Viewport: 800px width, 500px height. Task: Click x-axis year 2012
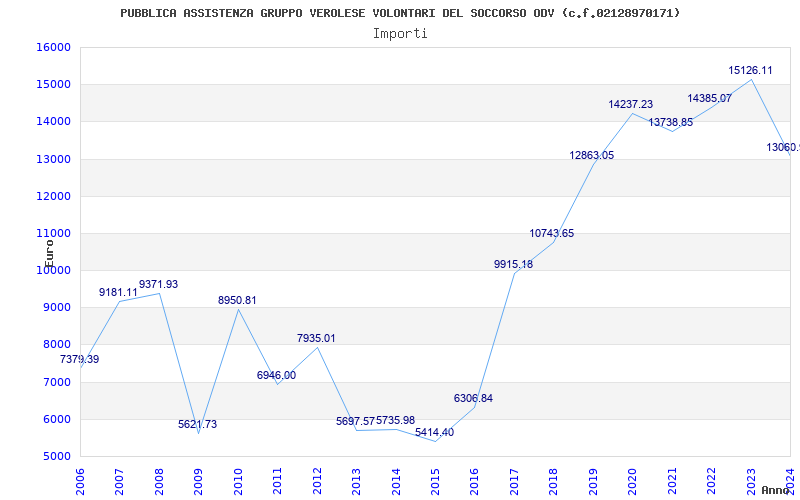pos(317,480)
